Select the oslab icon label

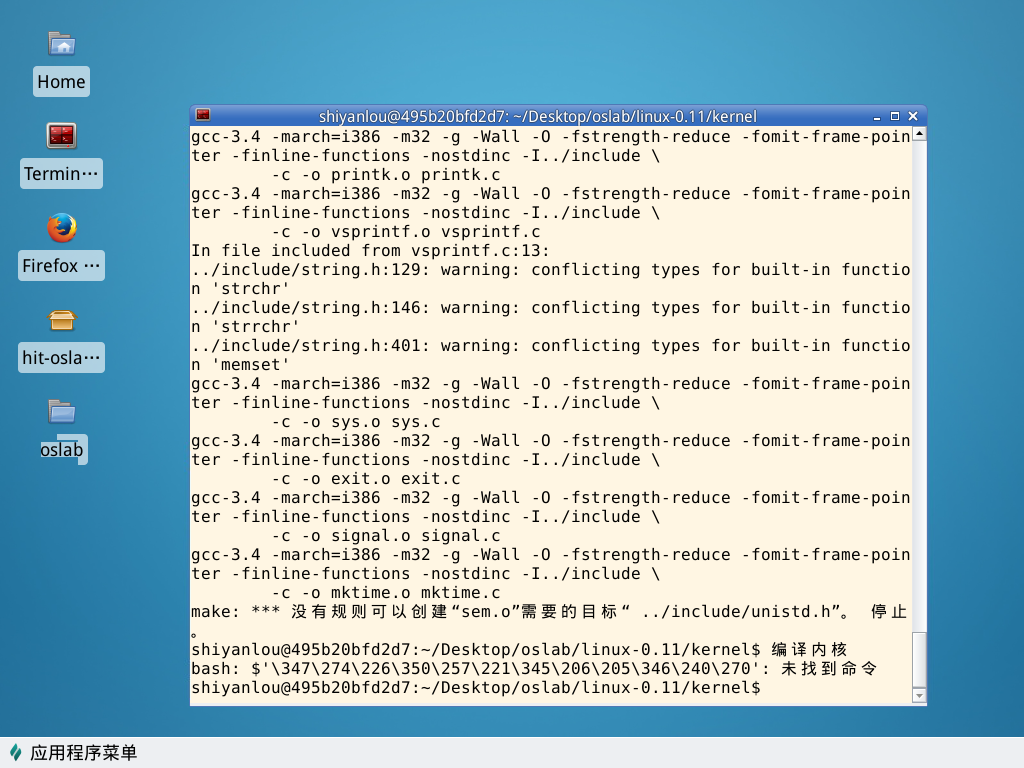point(62,450)
